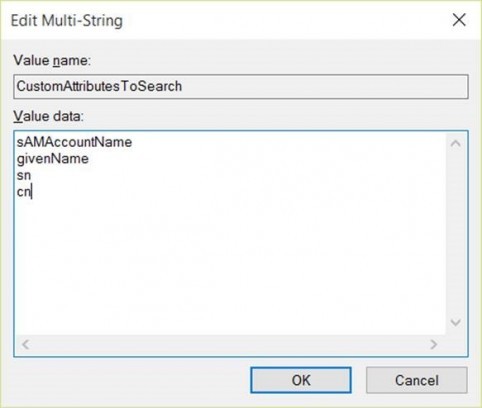The image size is (482, 408).
Task: Confirm changes with the OK button
Action: coord(301,380)
